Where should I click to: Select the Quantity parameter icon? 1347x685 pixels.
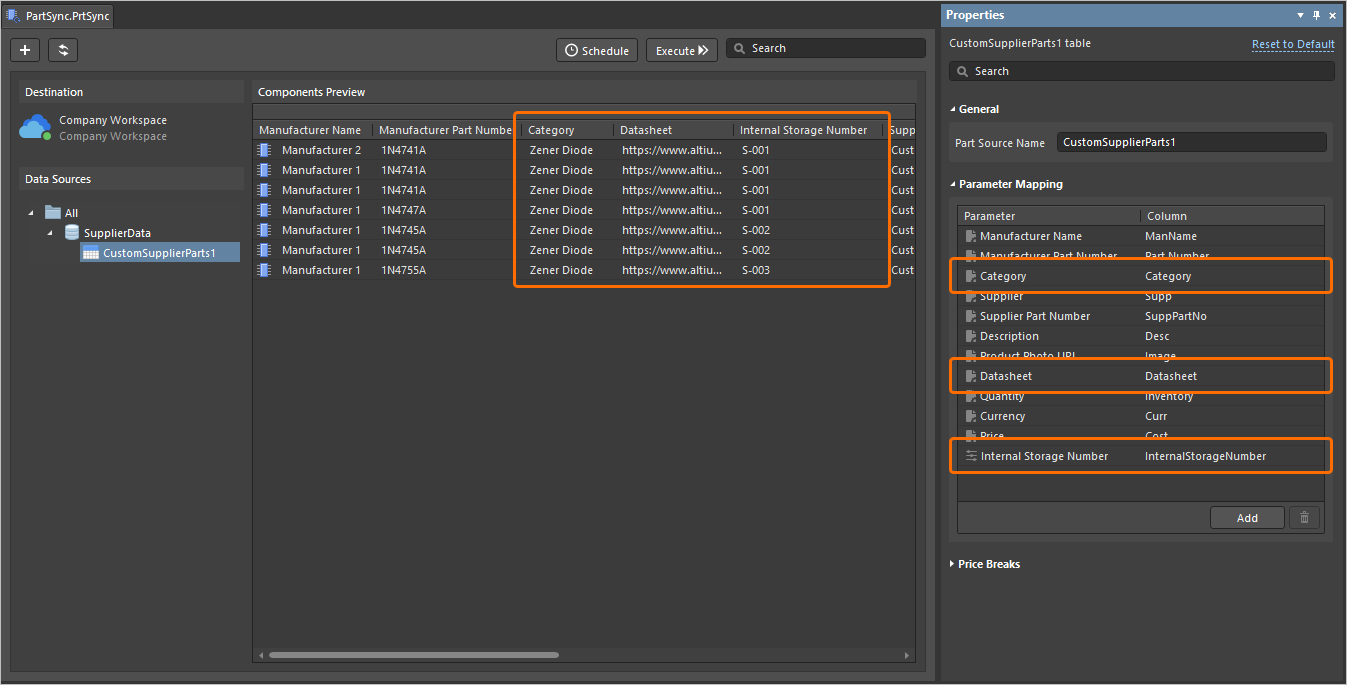pos(971,396)
